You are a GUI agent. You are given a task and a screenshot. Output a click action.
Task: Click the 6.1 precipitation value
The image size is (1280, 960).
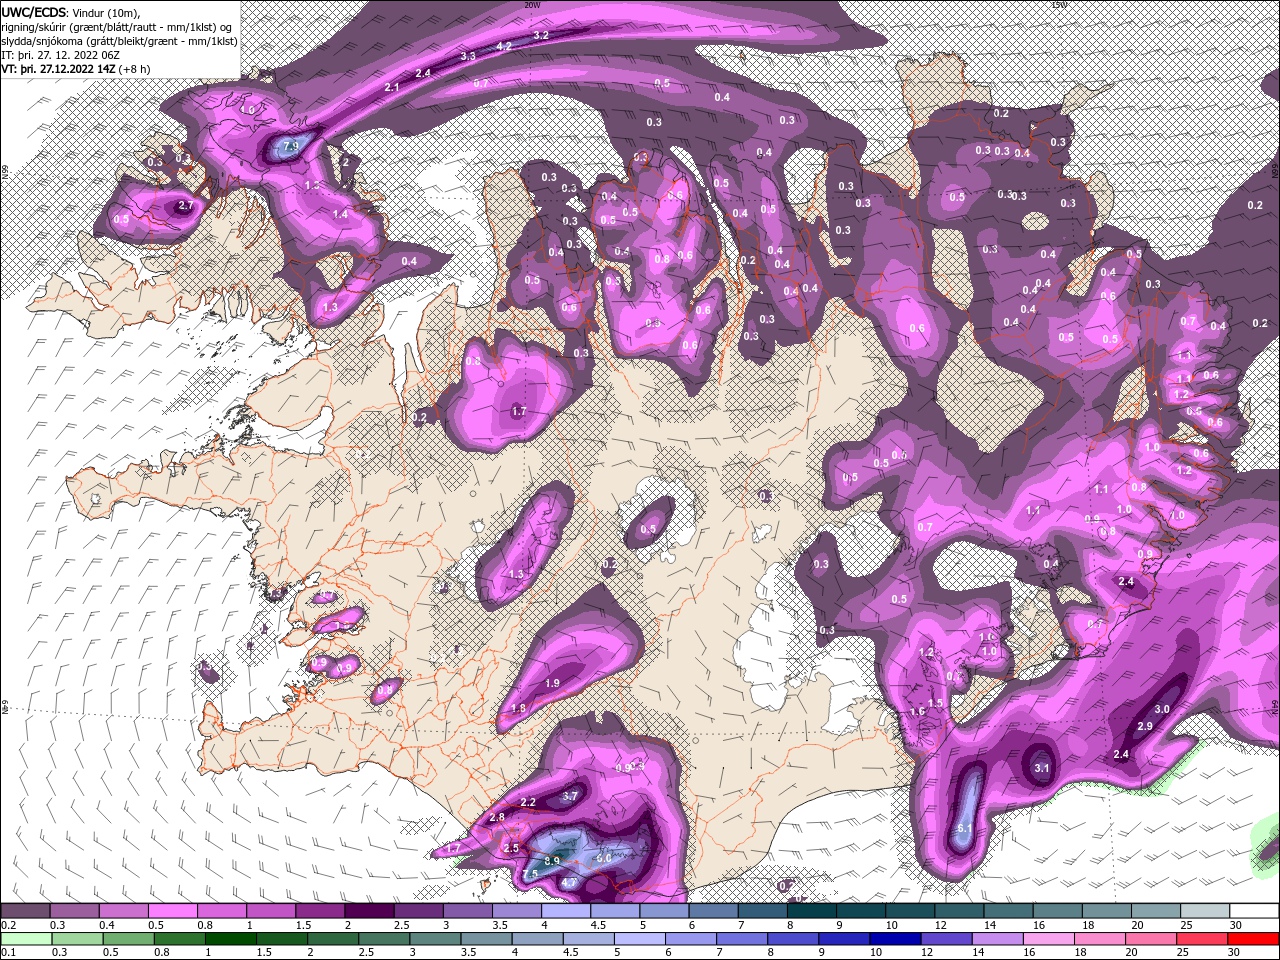tap(965, 829)
